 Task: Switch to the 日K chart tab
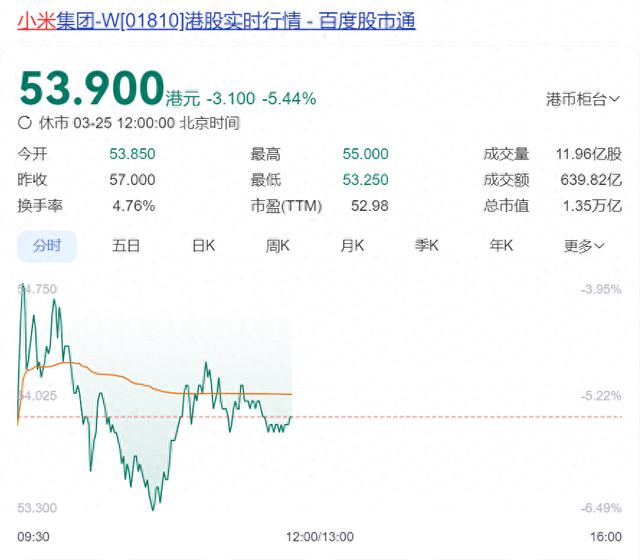pos(203,246)
